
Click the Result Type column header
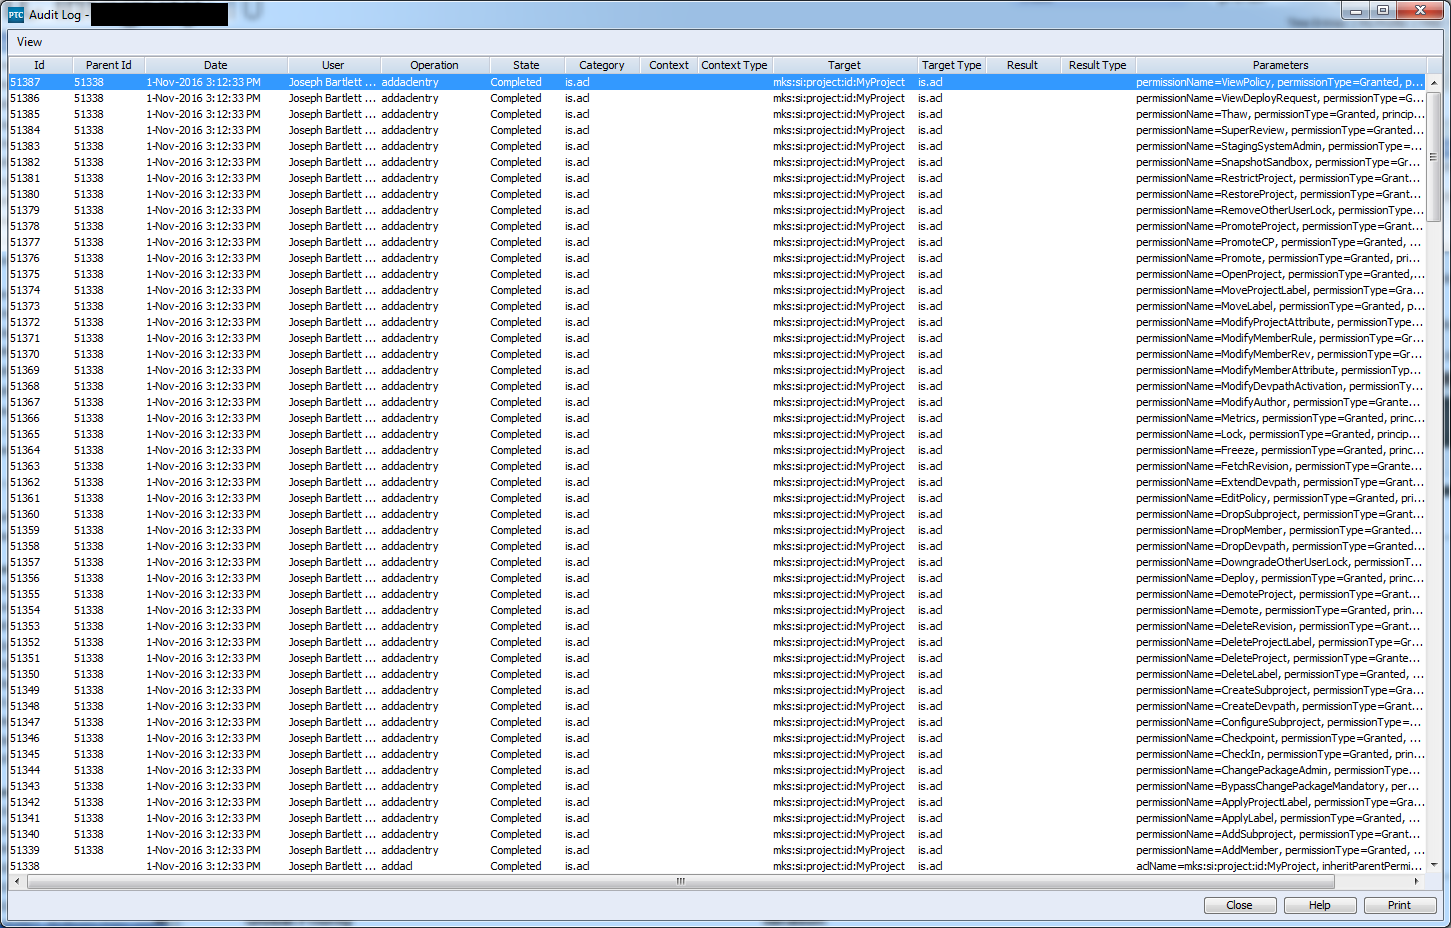(x=1097, y=65)
